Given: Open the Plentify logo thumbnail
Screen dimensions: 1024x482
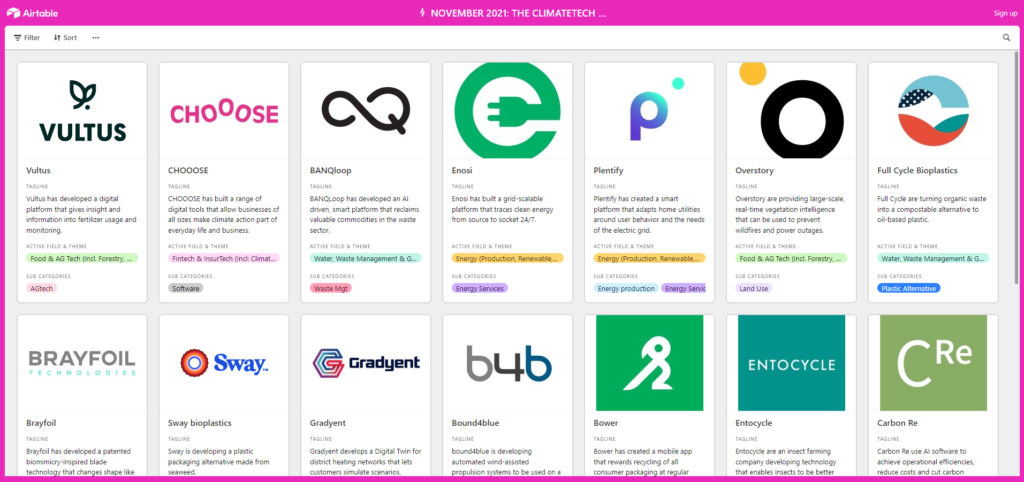Looking at the screenshot, I should (x=649, y=110).
